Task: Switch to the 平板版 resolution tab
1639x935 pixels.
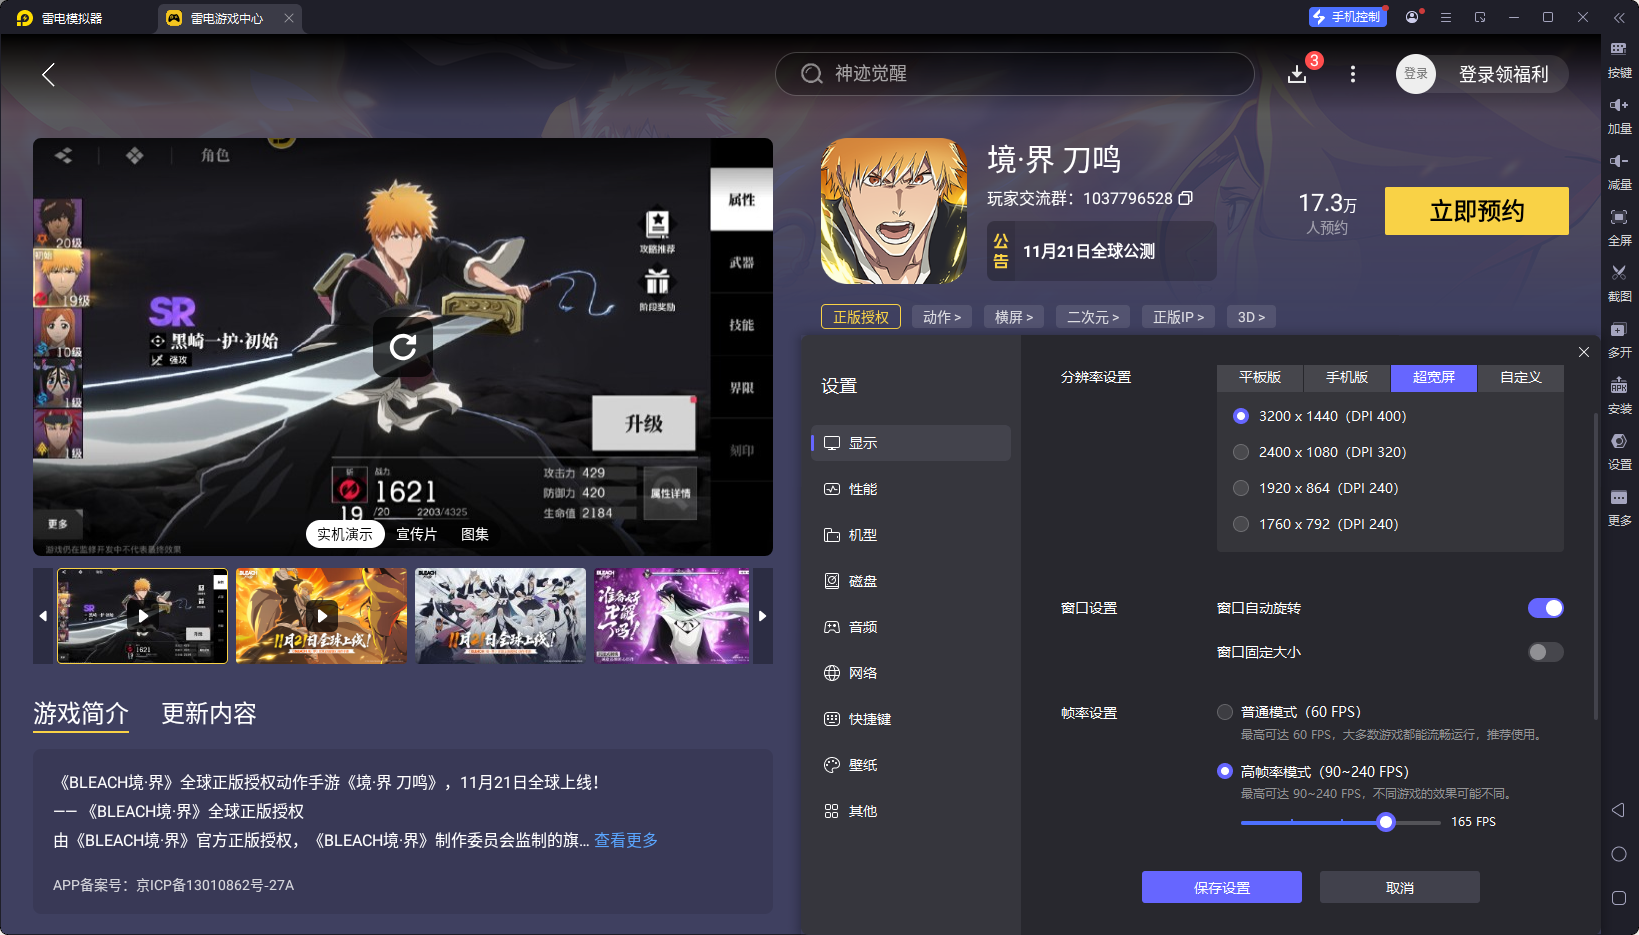Action: (x=1260, y=377)
